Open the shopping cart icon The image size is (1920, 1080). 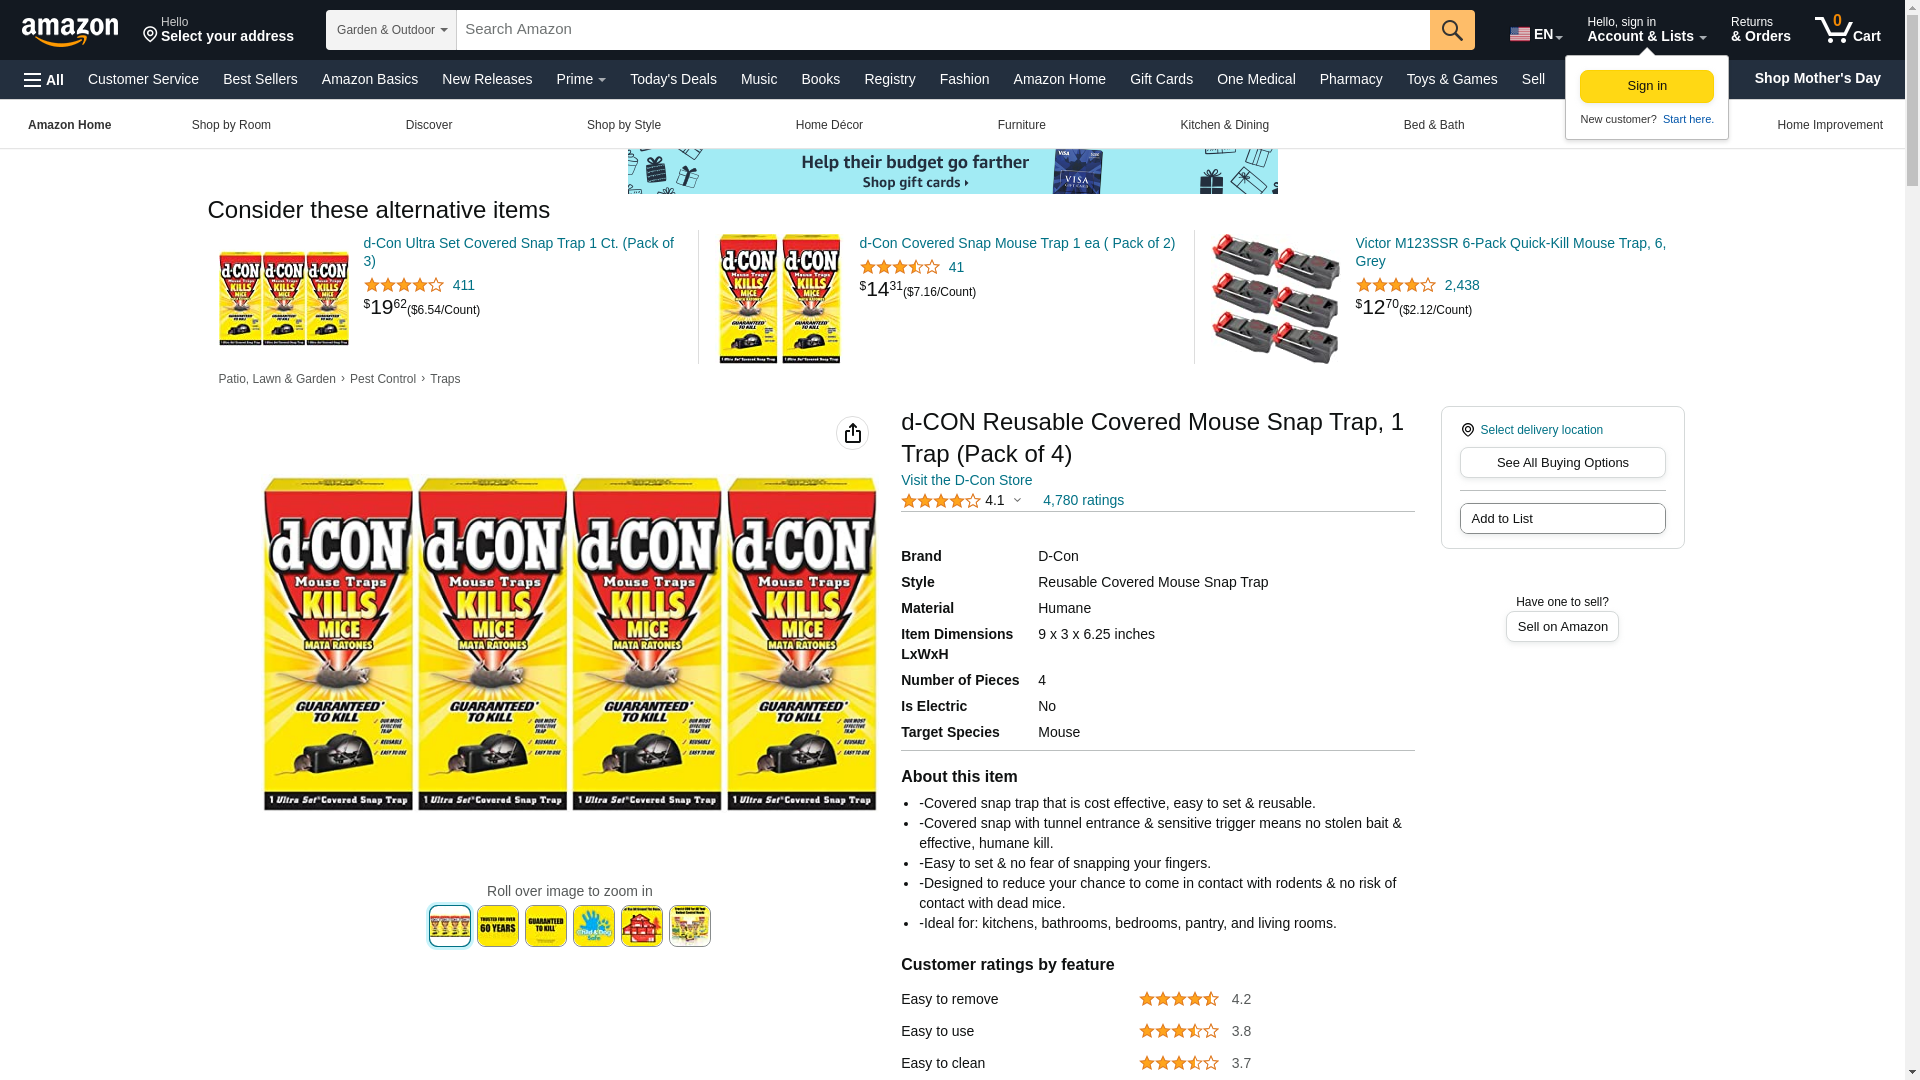(x=1848, y=30)
